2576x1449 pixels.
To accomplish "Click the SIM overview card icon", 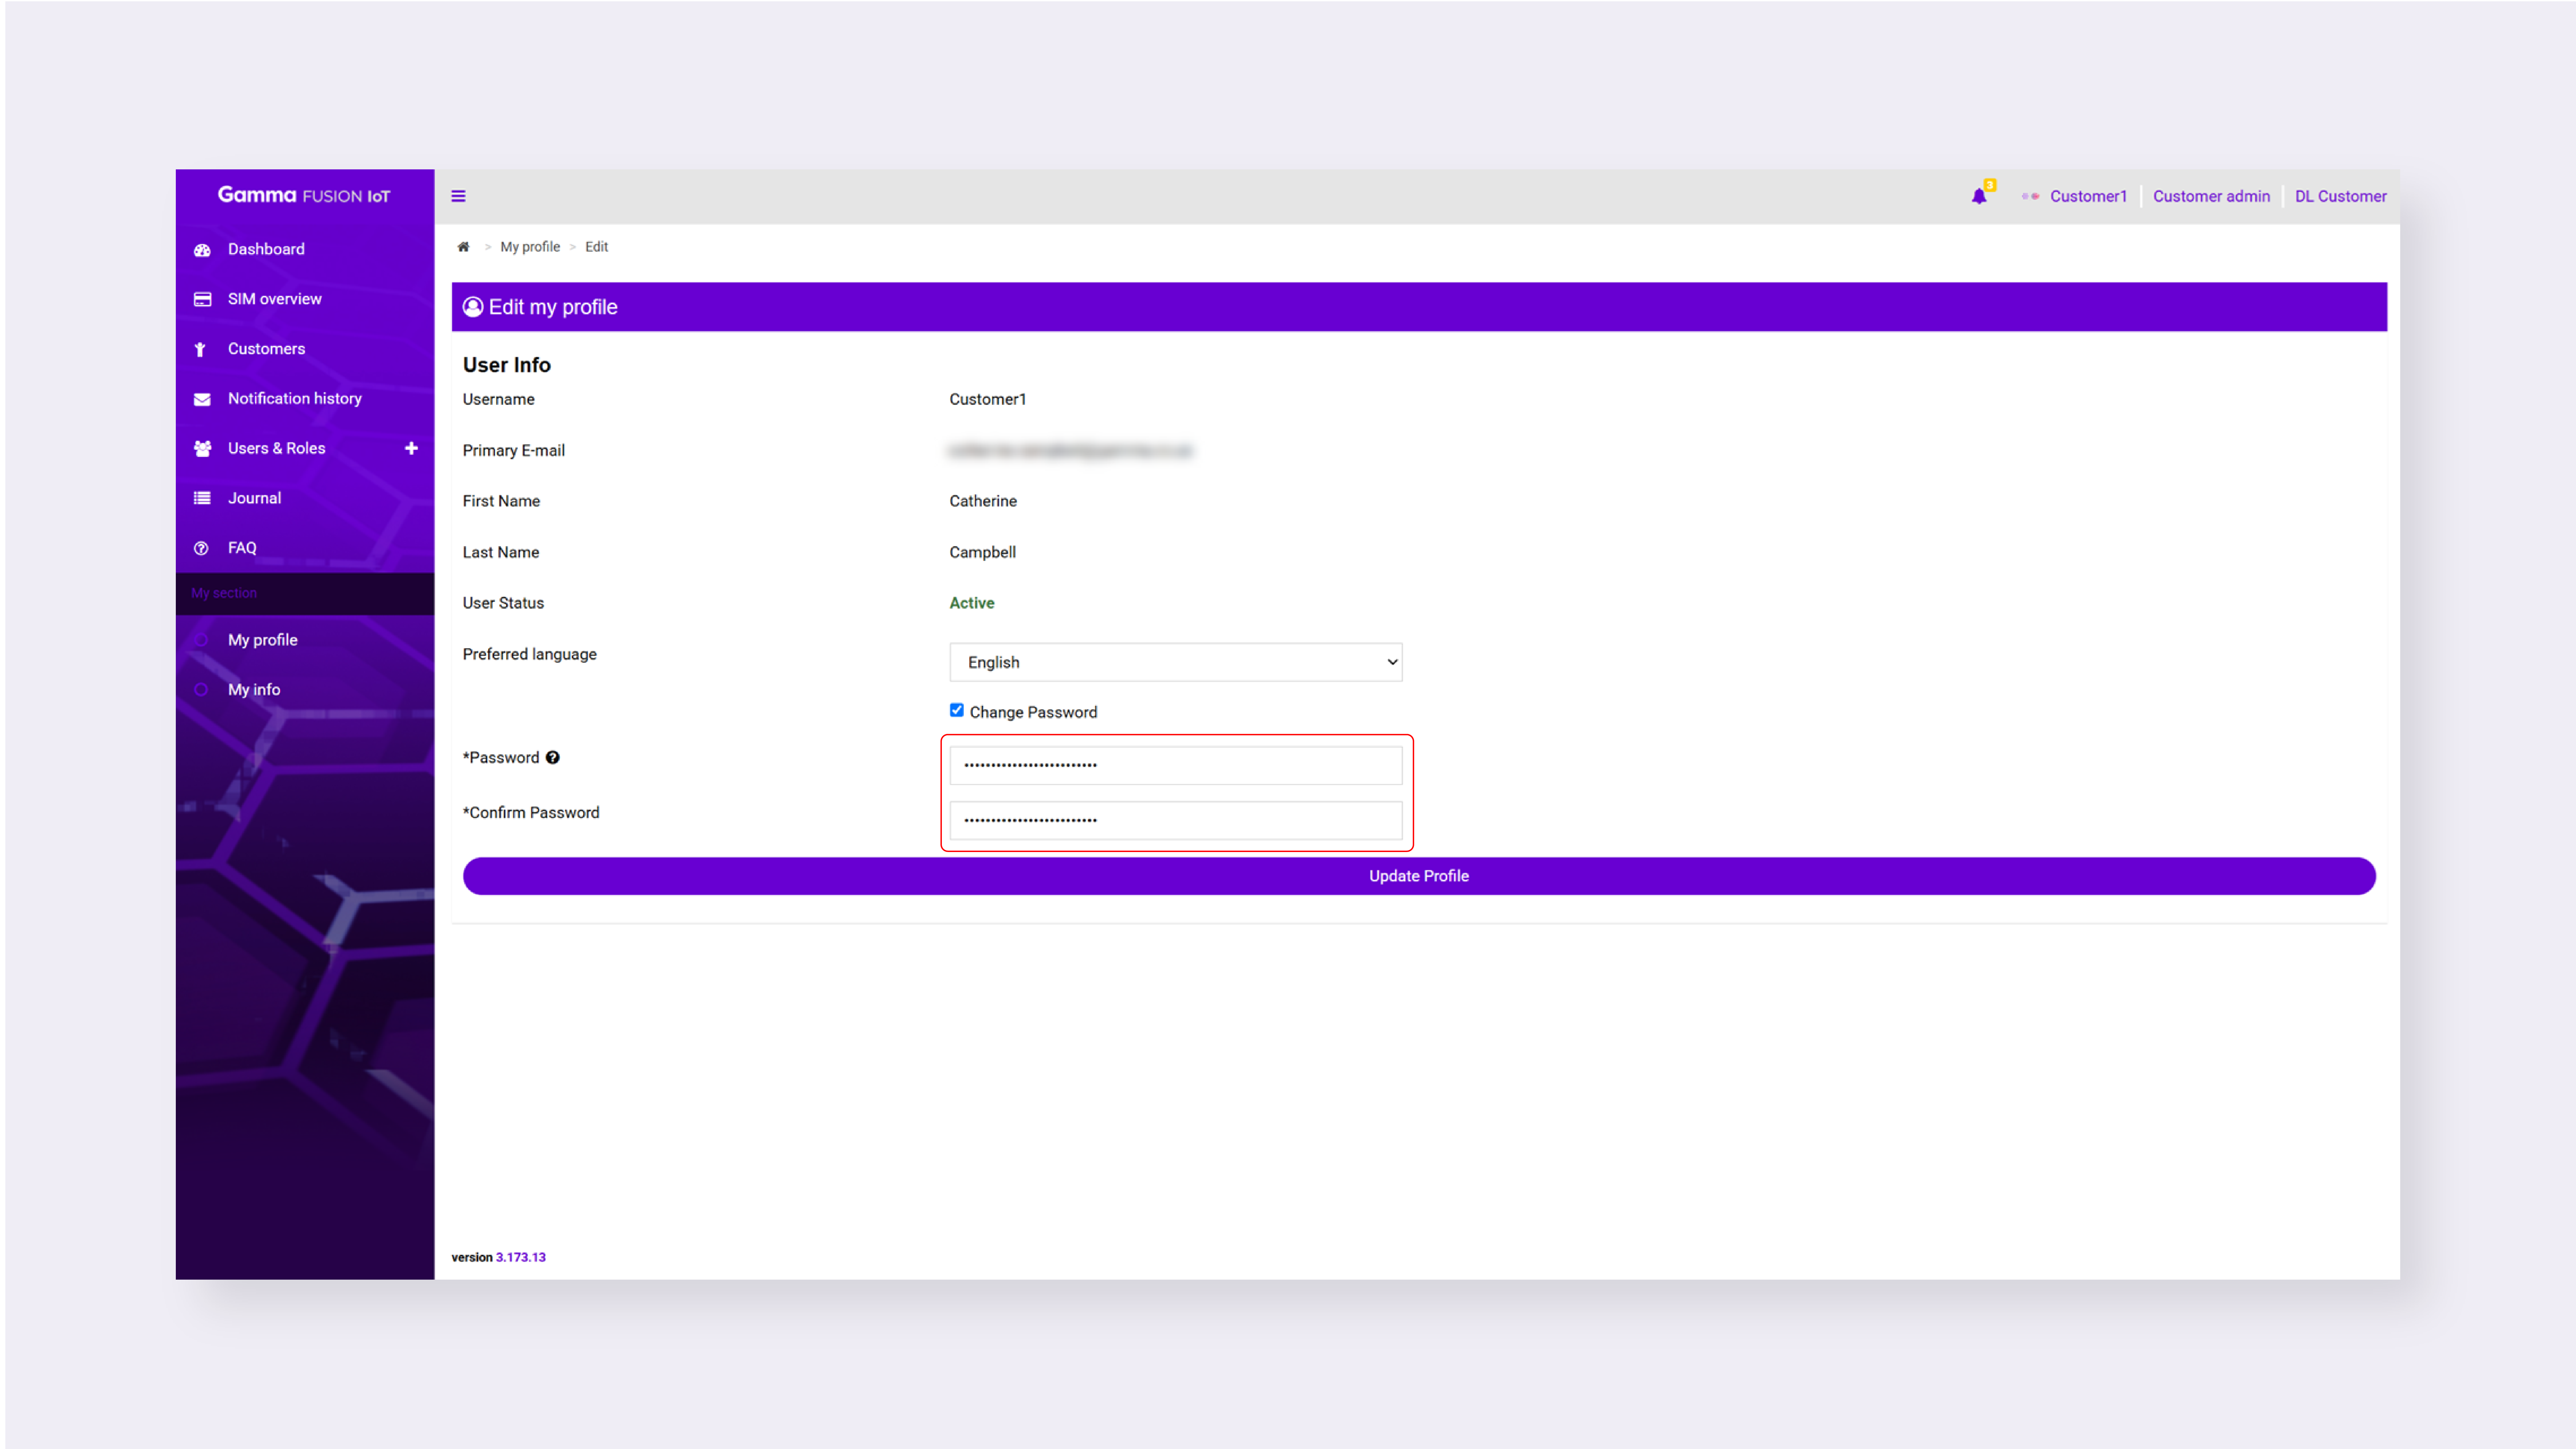I will pyautogui.click(x=202, y=299).
